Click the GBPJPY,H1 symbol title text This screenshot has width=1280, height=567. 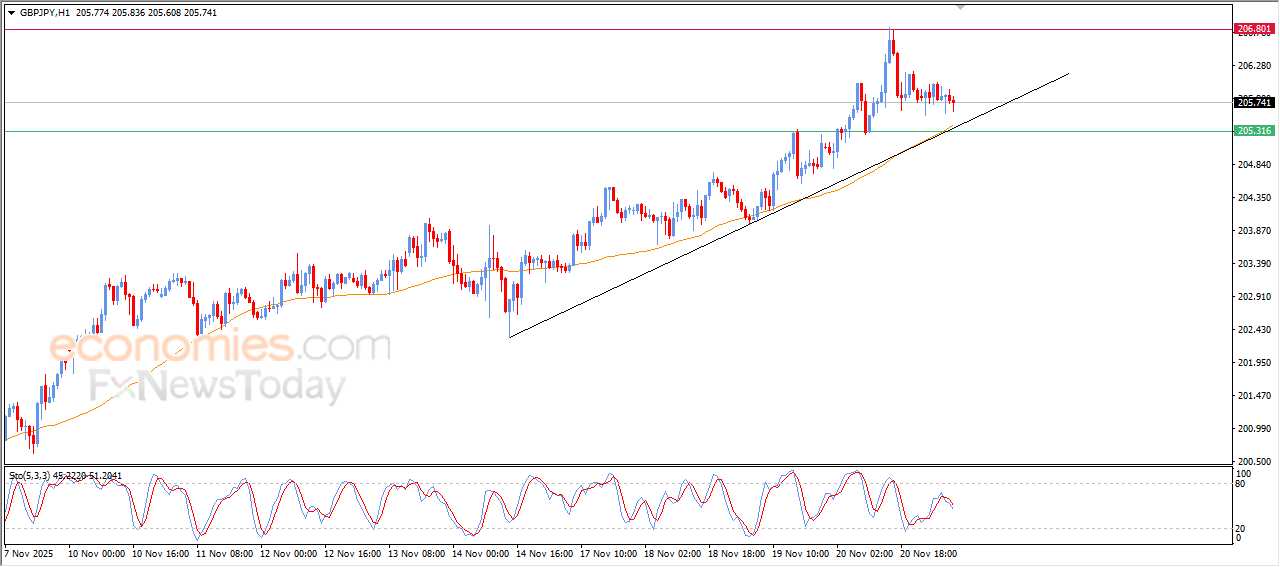click(45, 12)
